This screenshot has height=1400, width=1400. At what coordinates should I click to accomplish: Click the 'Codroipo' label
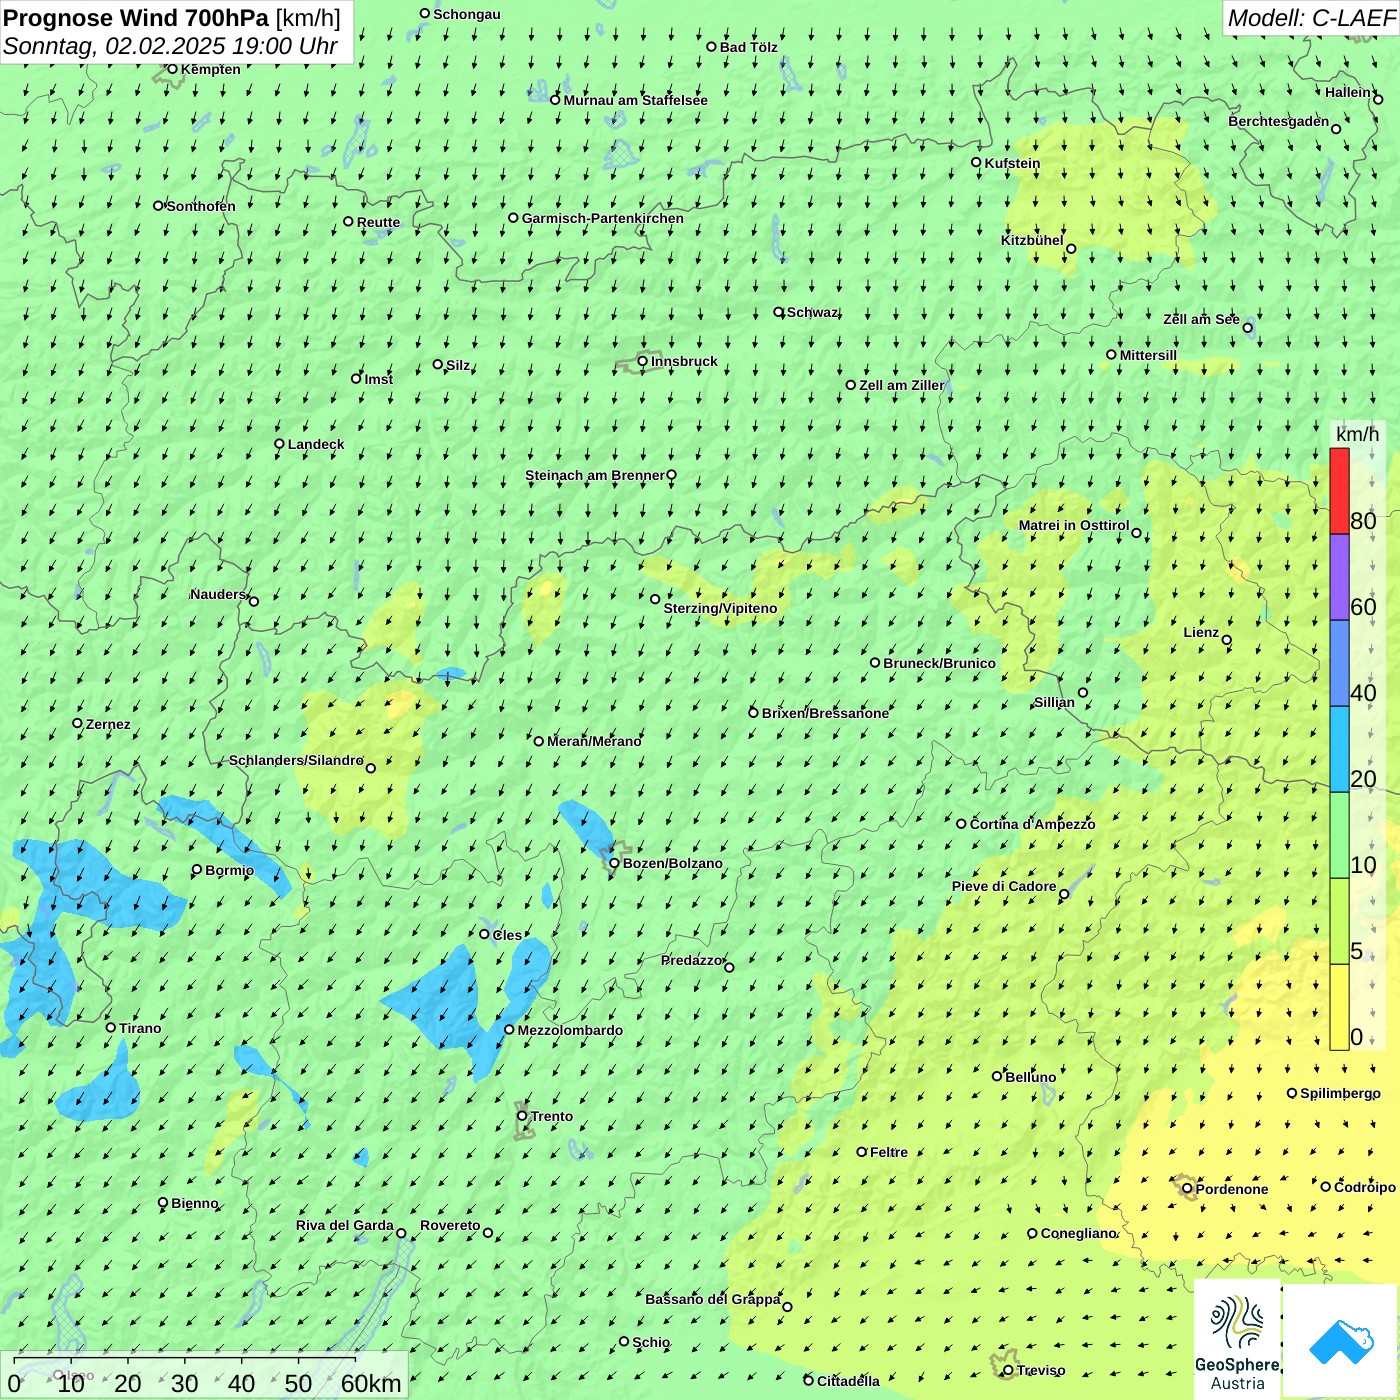[x=1365, y=1187]
